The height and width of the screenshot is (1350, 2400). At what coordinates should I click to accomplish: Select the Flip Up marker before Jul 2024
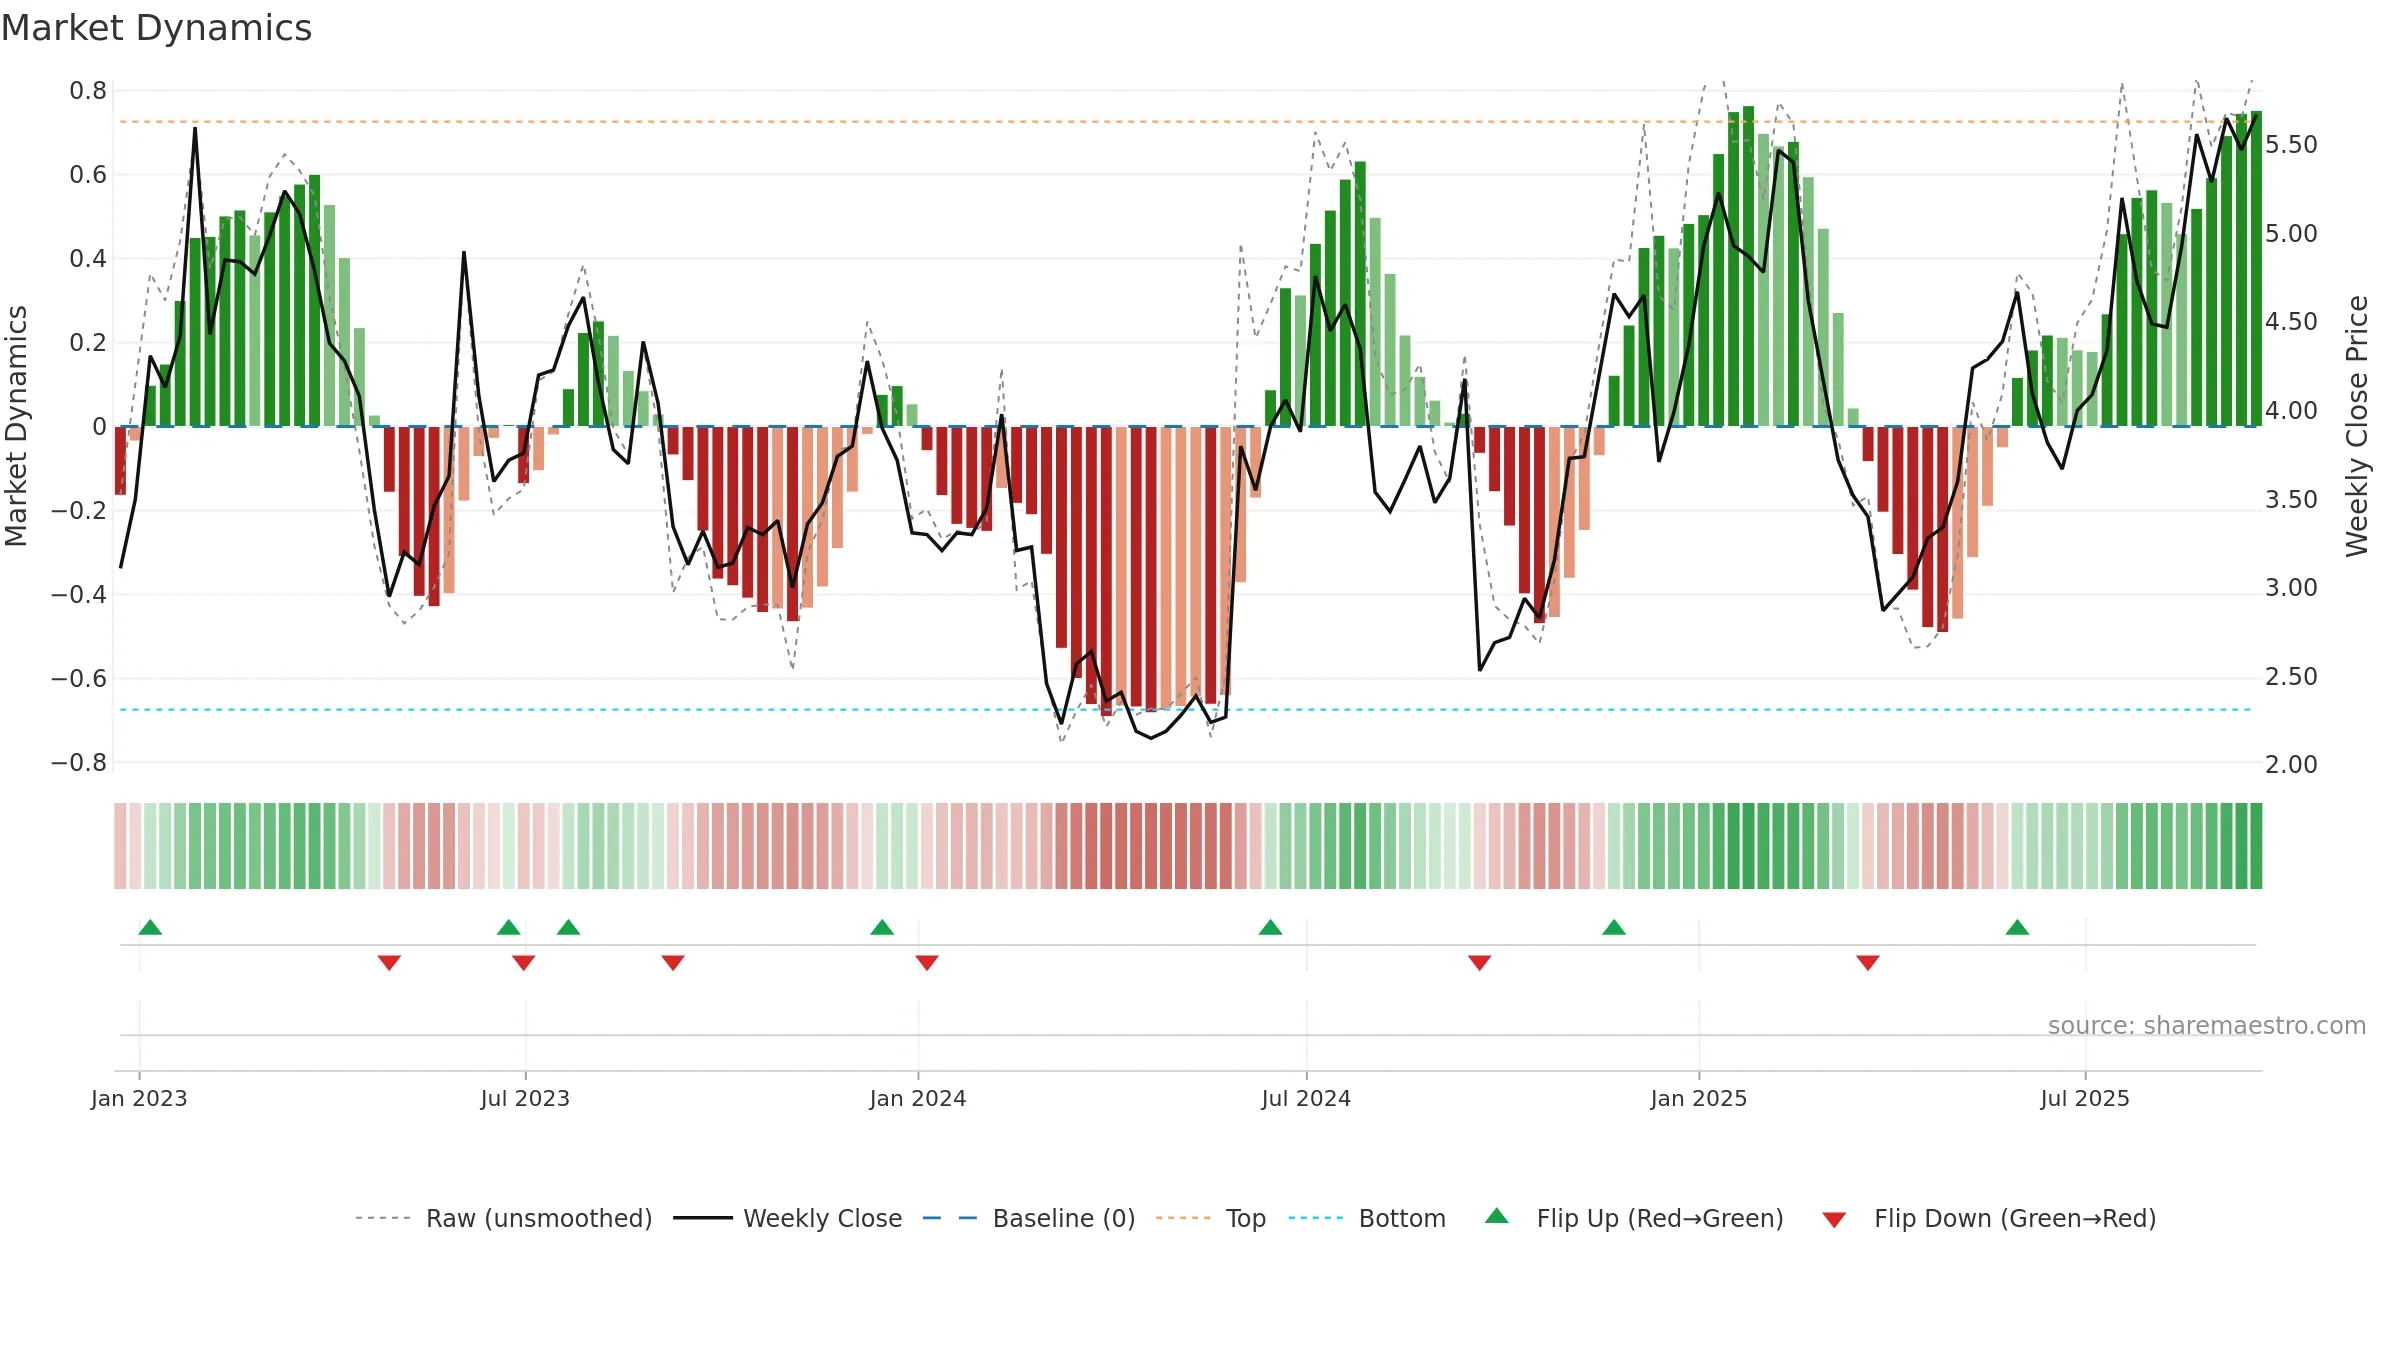pyautogui.click(x=1270, y=927)
